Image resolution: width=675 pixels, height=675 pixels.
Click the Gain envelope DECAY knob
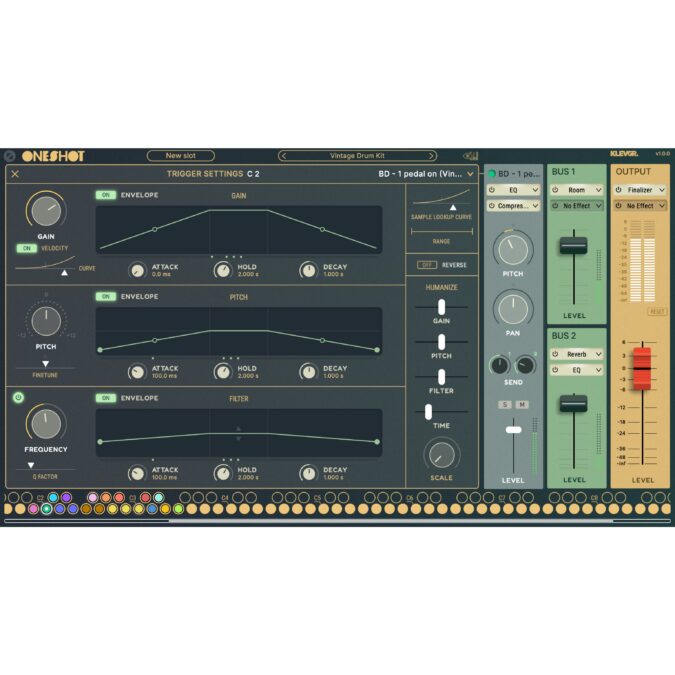pos(308,270)
